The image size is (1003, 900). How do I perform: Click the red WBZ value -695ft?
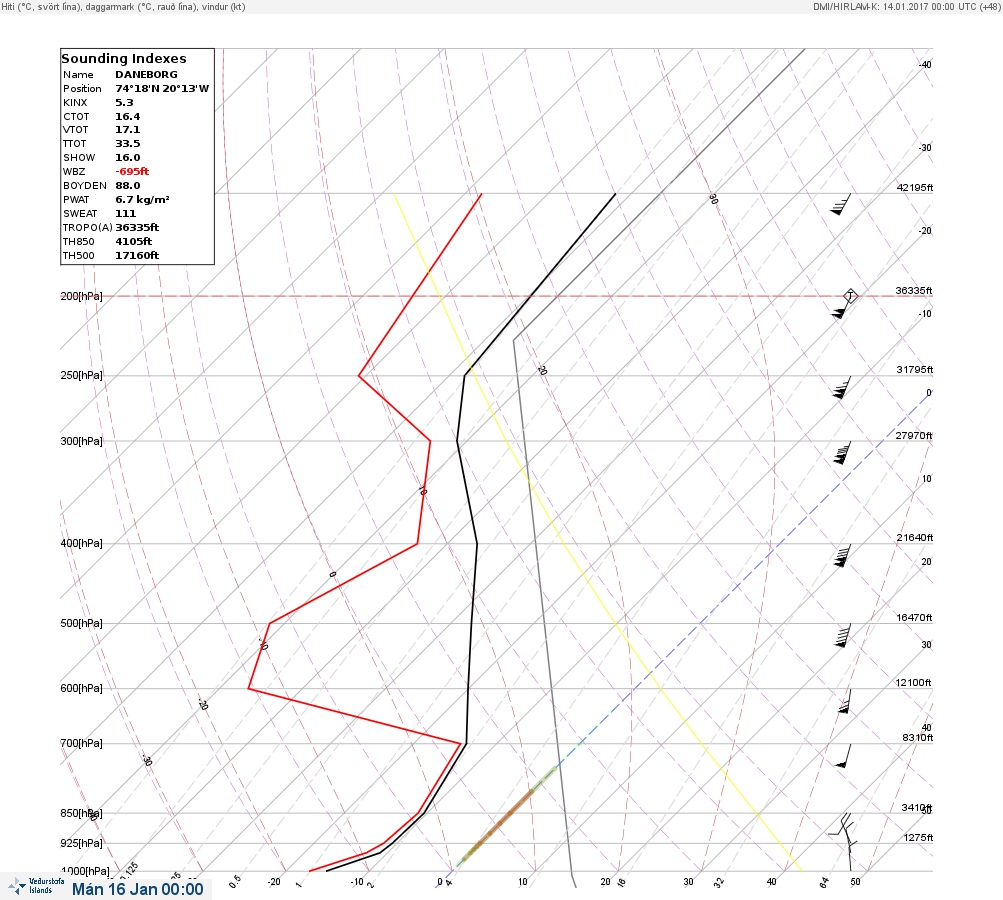point(132,171)
